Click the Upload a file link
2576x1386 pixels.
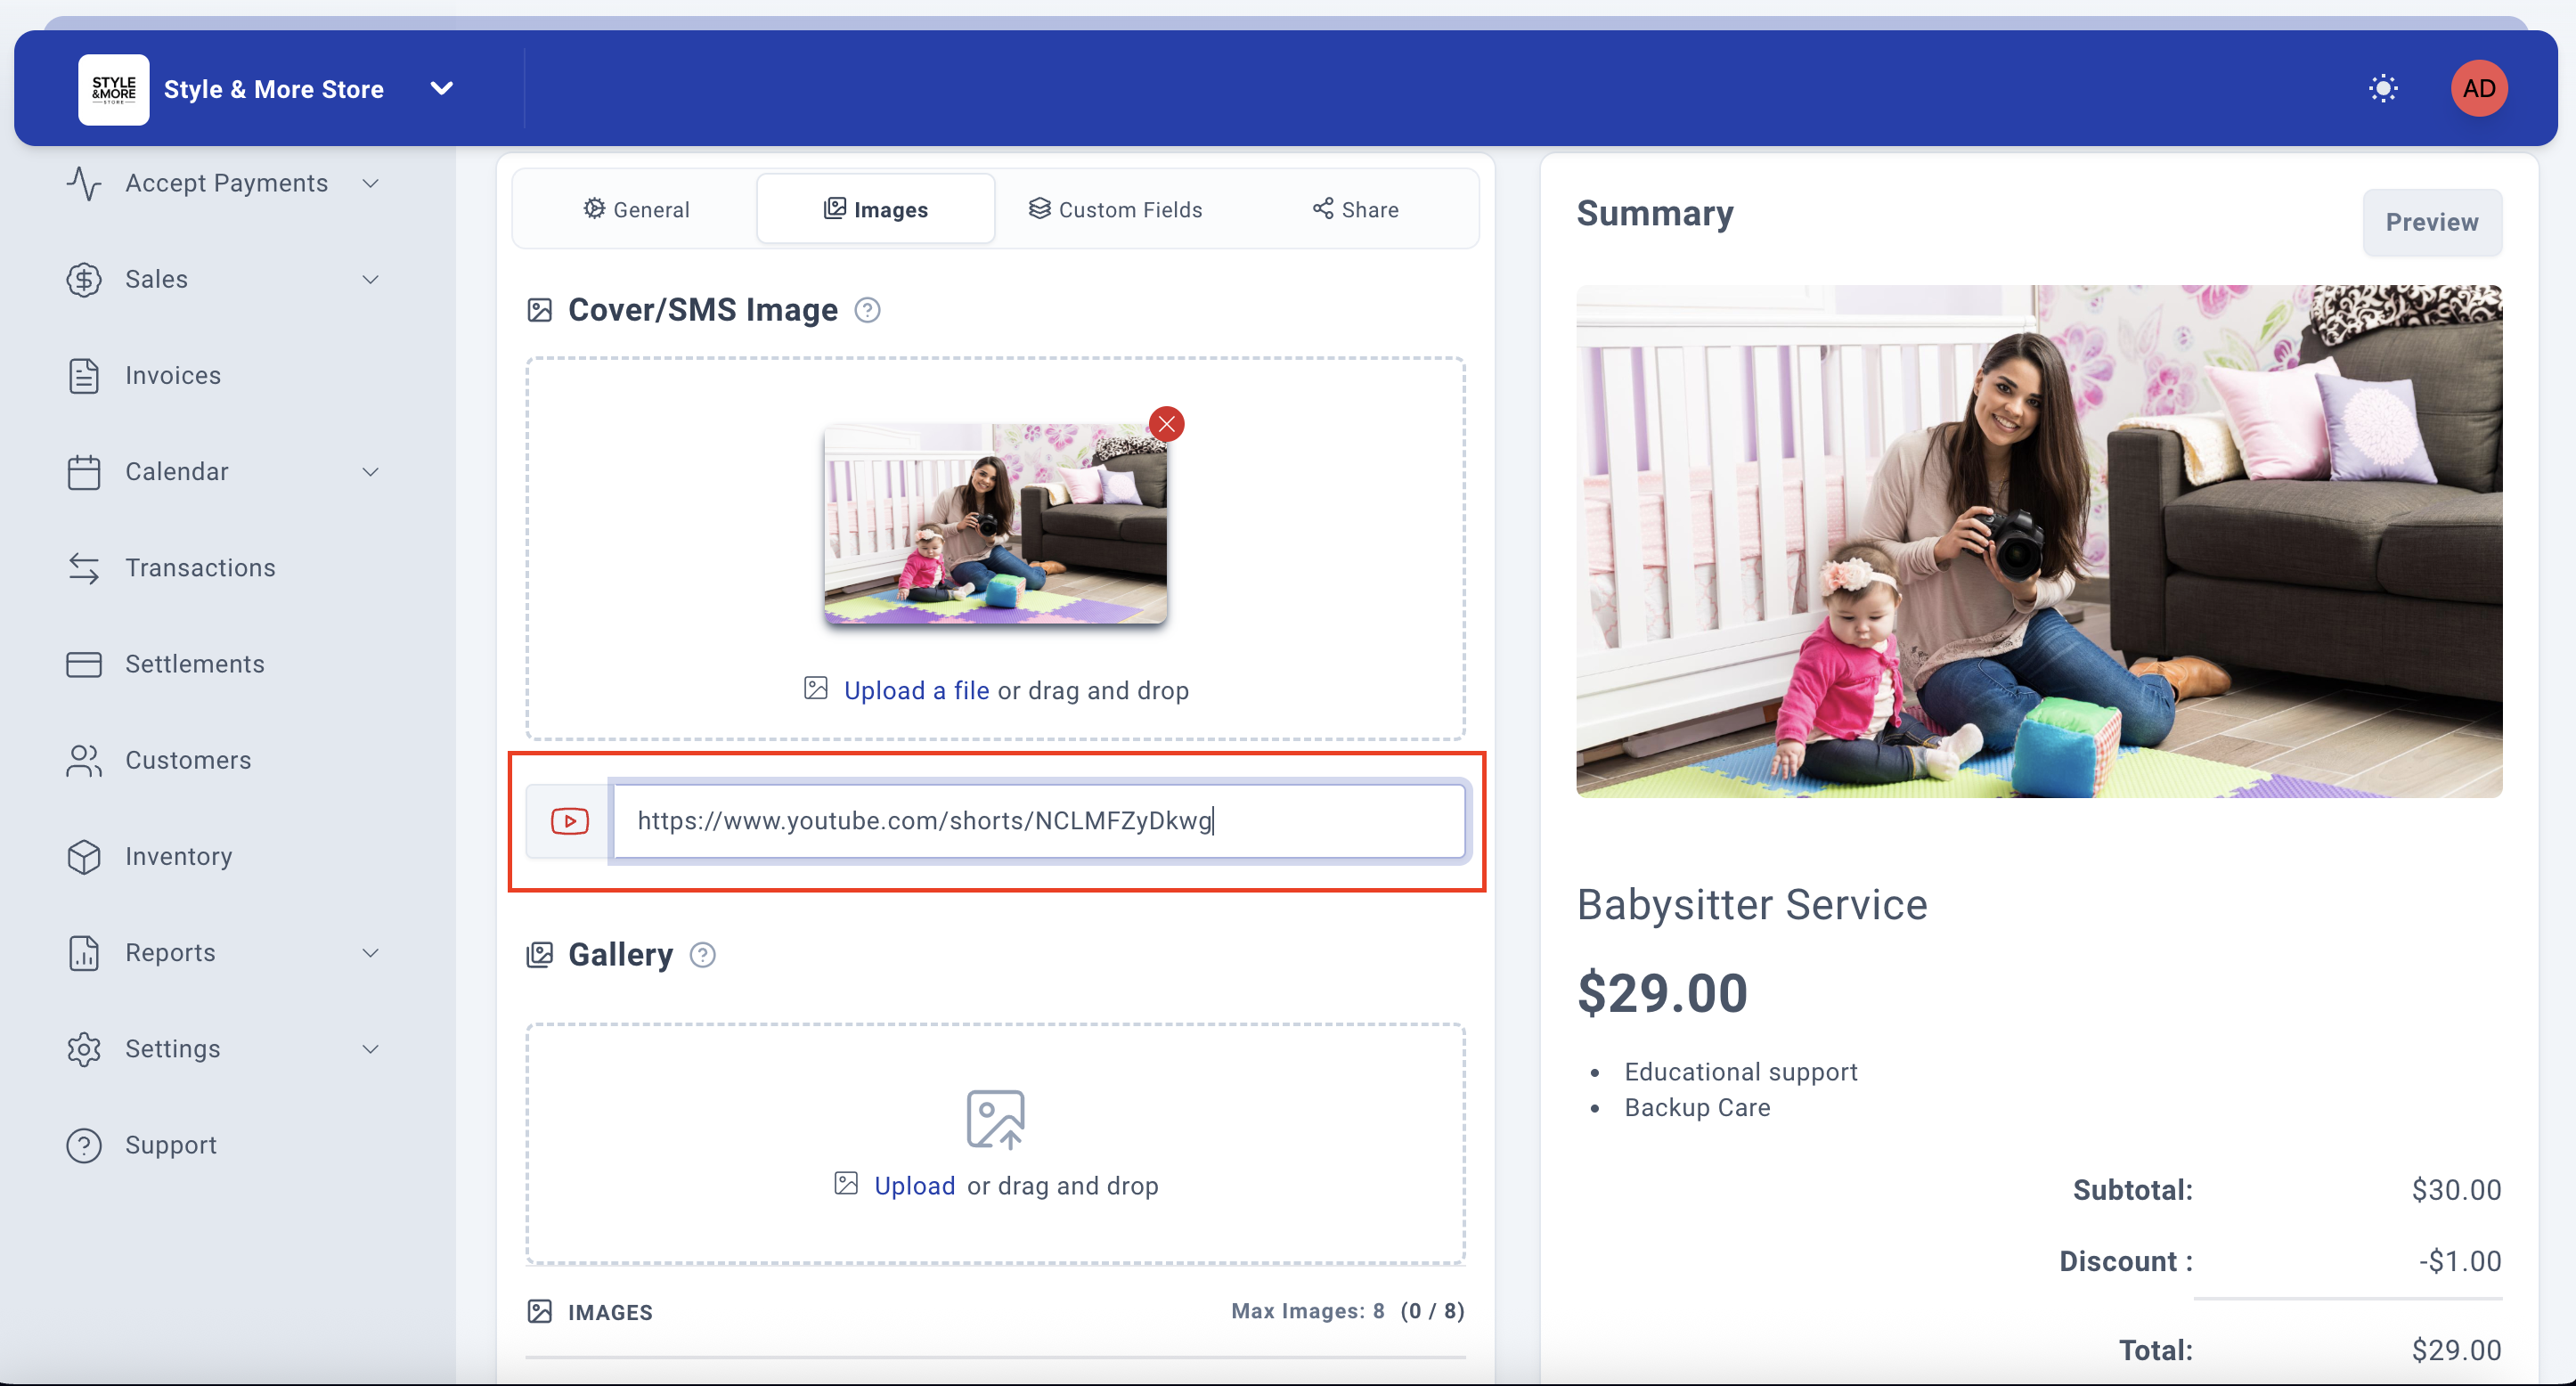point(916,691)
